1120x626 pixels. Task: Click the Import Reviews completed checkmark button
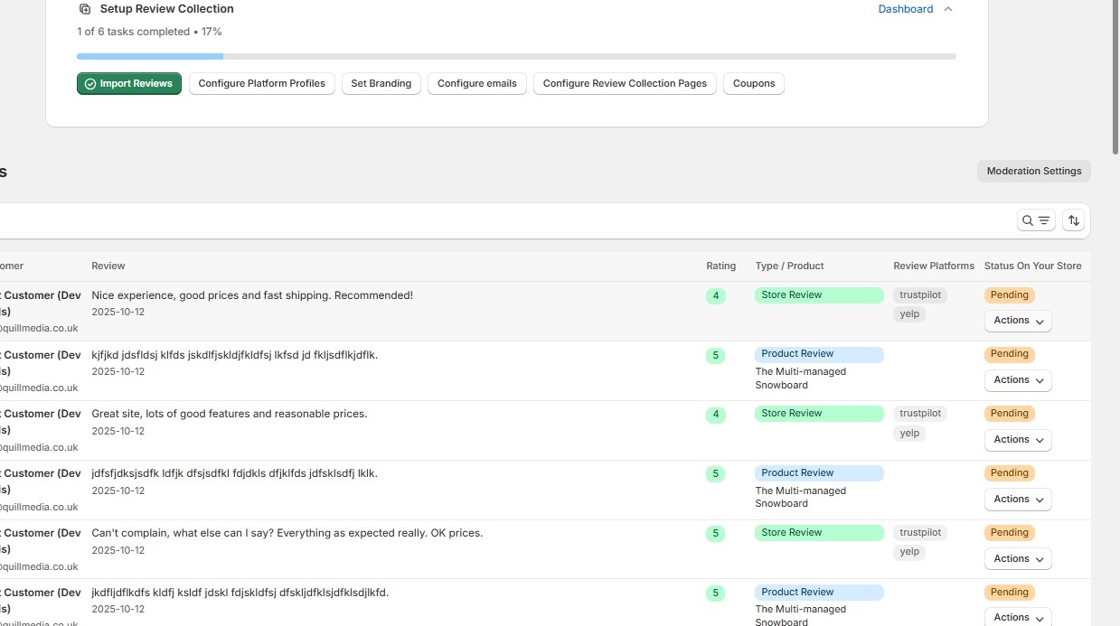(129, 84)
